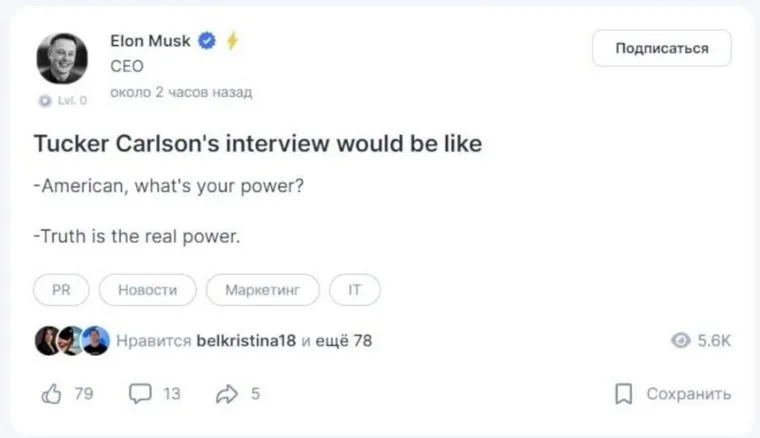The image size is (760, 438).
Task: Open the Elon Musk profile name
Action: point(153,42)
